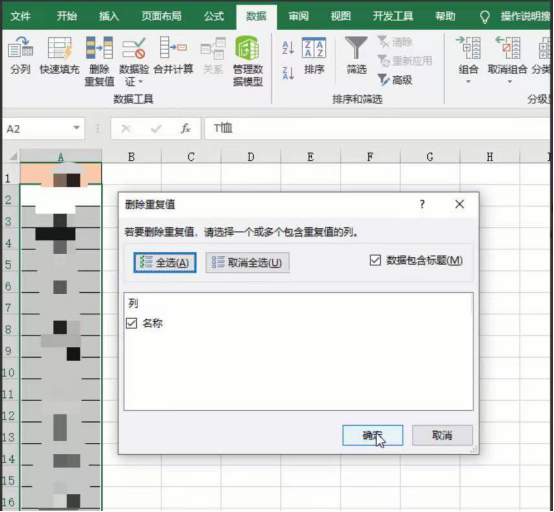Viewport: 554px width, 512px height.
Task: Click the select-all corner triangle
Action: coord(12,156)
